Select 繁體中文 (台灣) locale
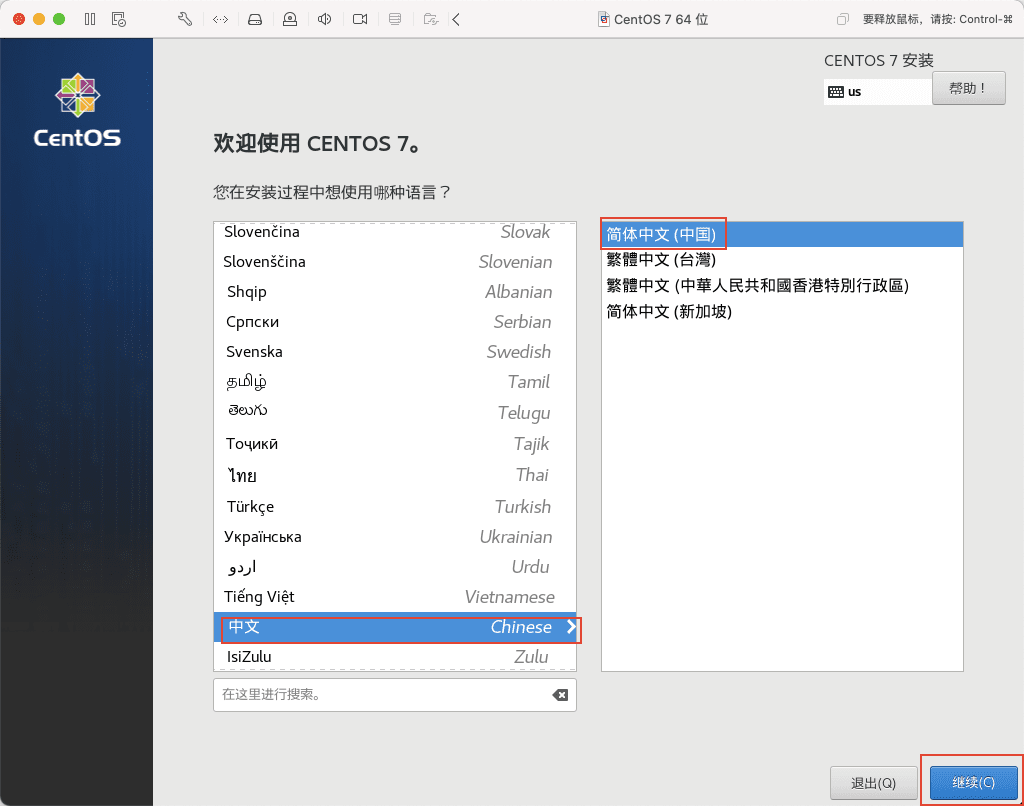This screenshot has width=1024, height=806. [x=661, y=260]
